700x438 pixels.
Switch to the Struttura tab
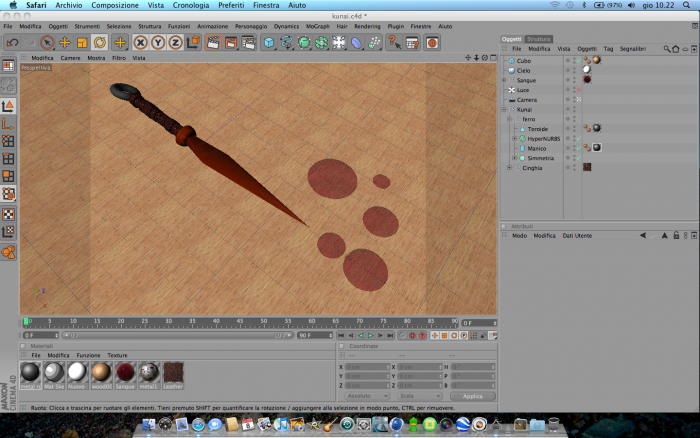pos(538,39)
